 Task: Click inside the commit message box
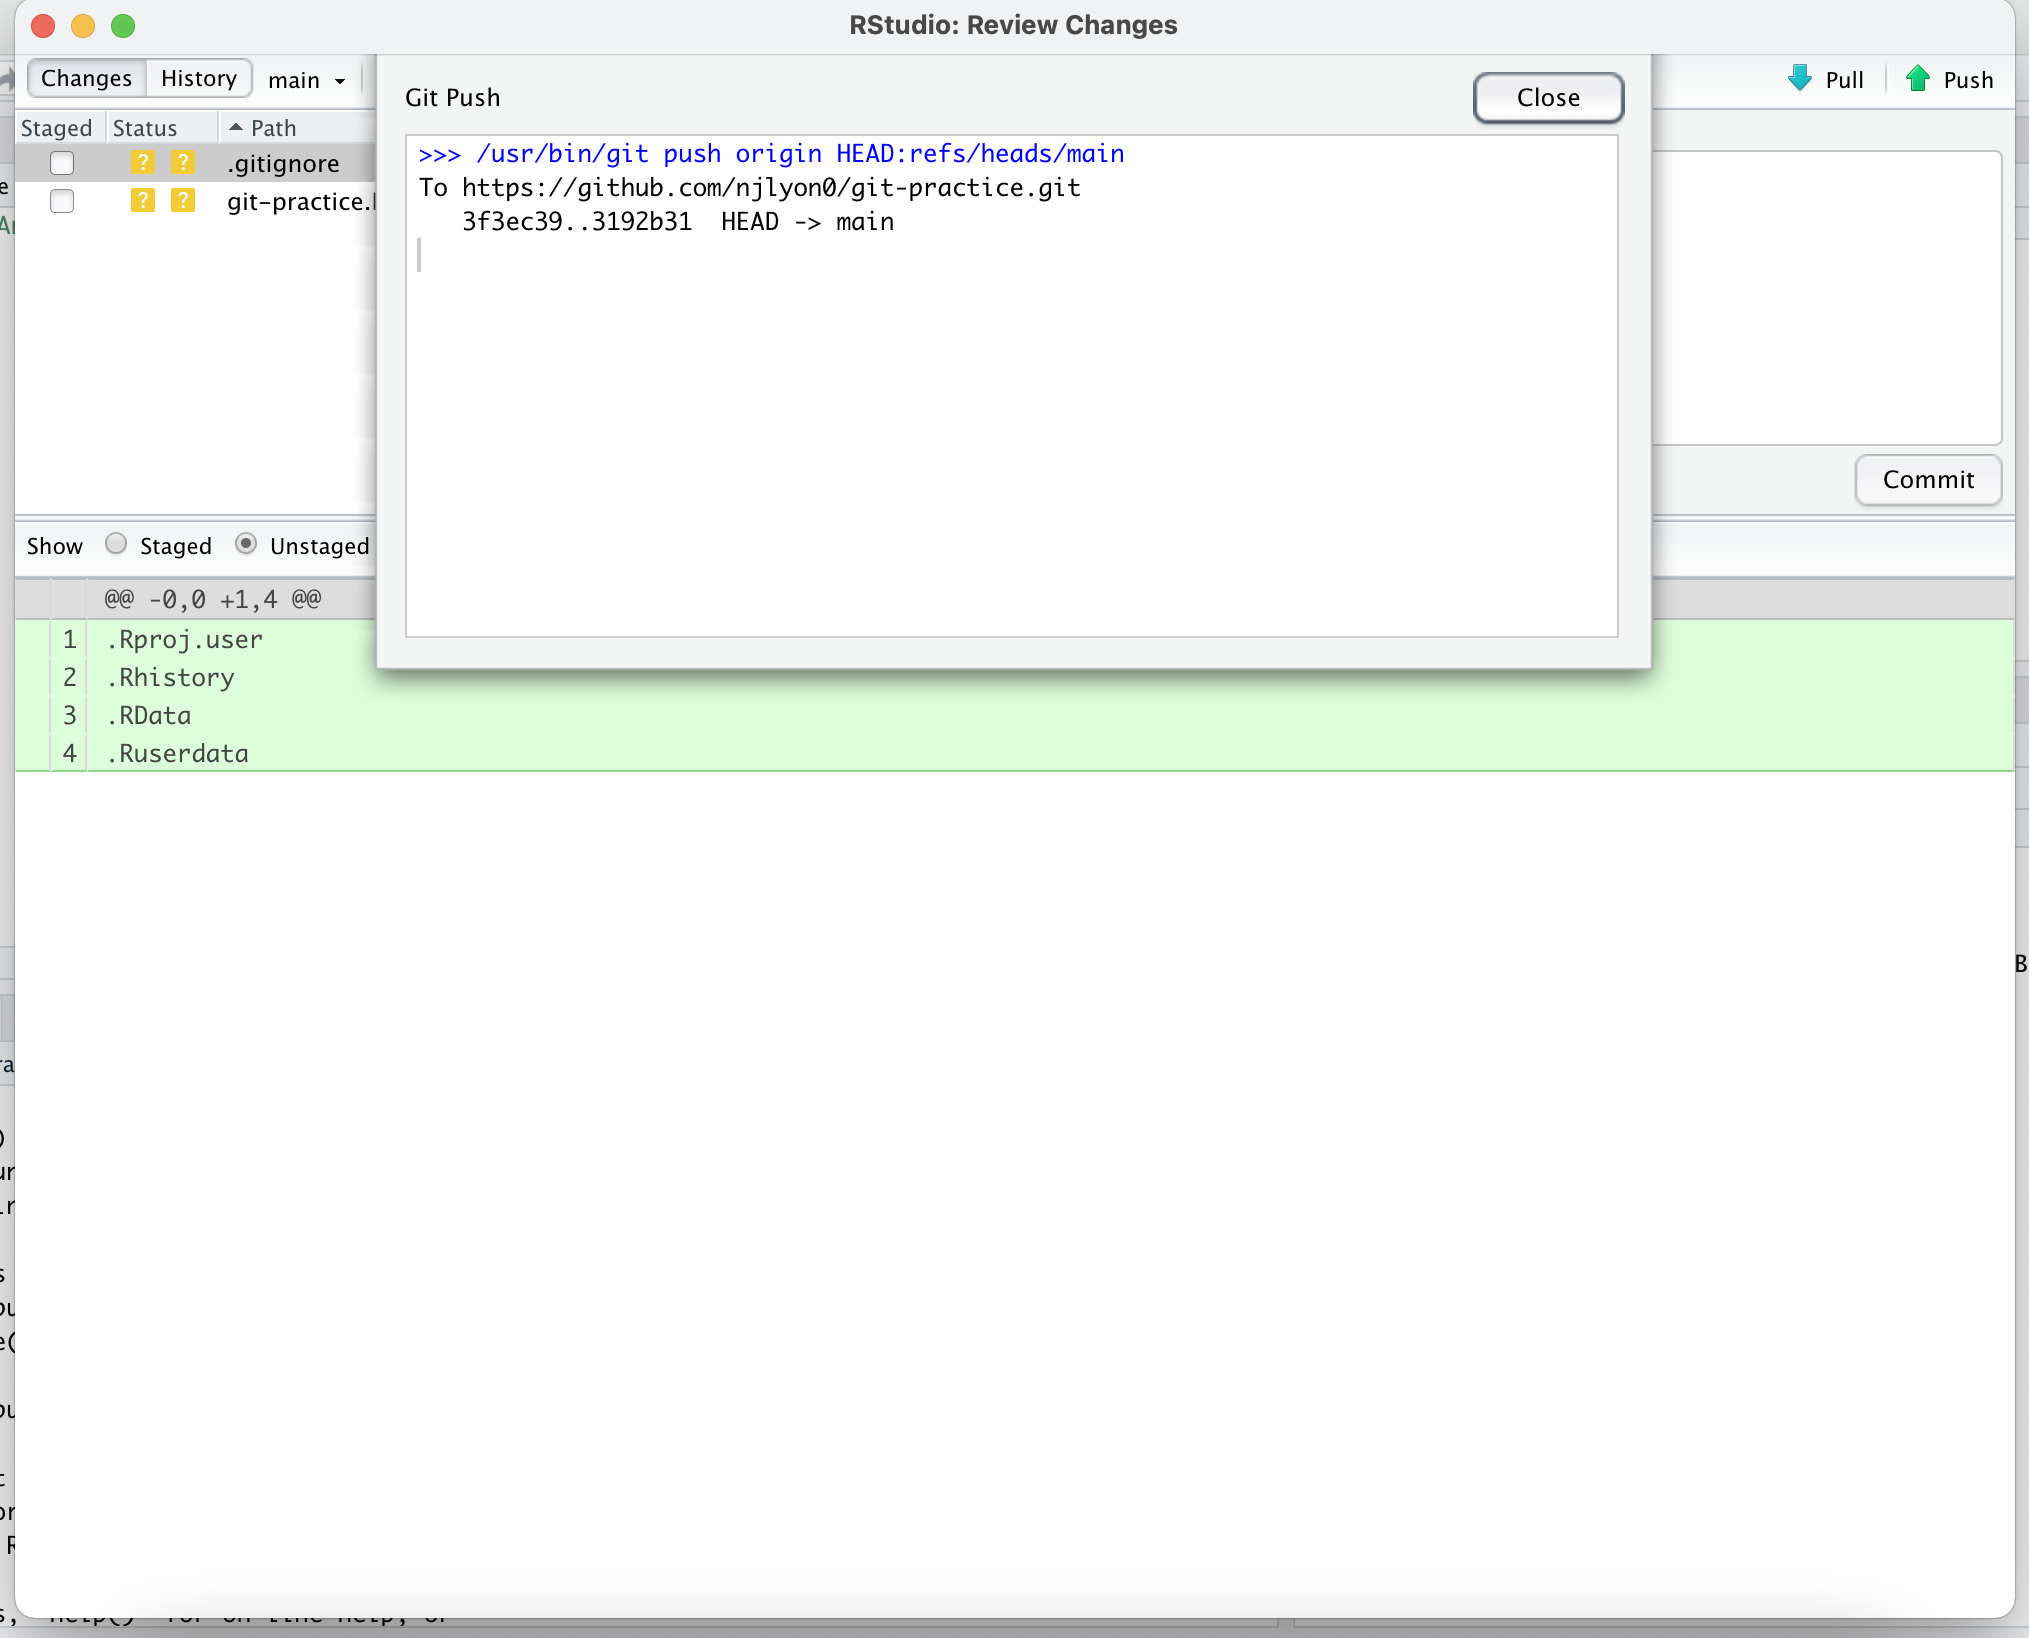coord(1826,297)
